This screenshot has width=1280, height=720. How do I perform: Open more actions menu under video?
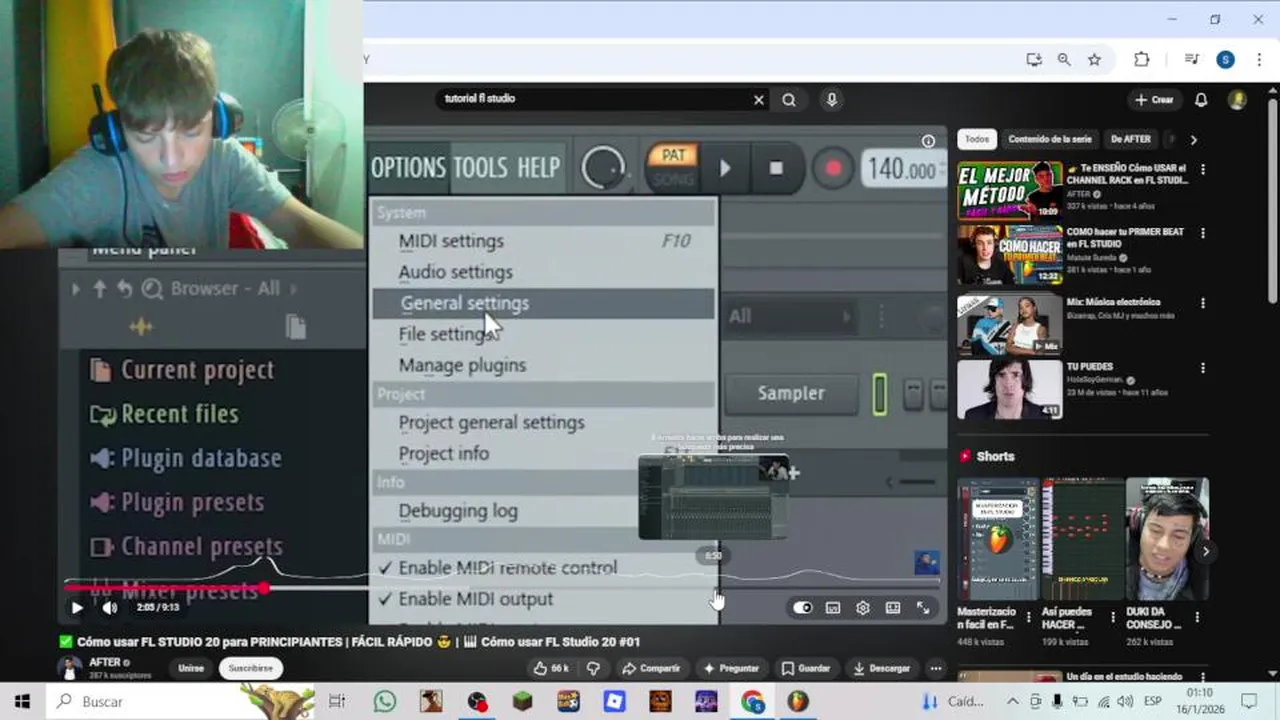pyautogui.click(x=936, y=668)
